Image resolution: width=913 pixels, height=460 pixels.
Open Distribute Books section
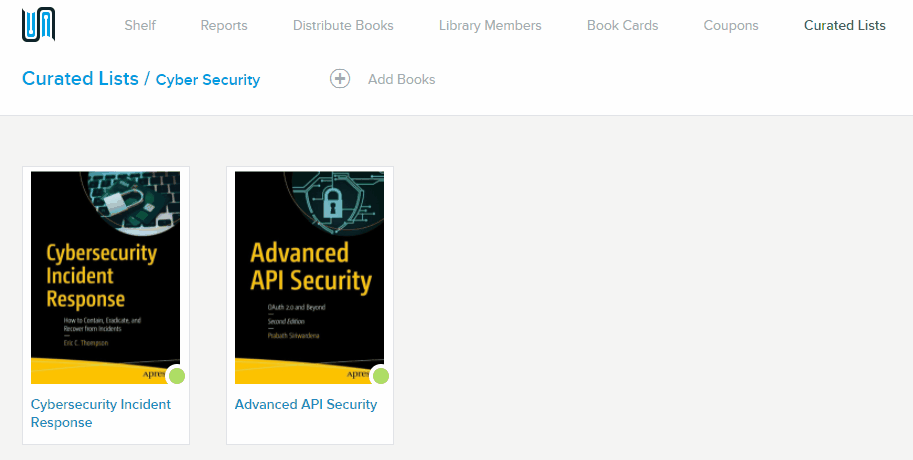click(x=343, y=26)
